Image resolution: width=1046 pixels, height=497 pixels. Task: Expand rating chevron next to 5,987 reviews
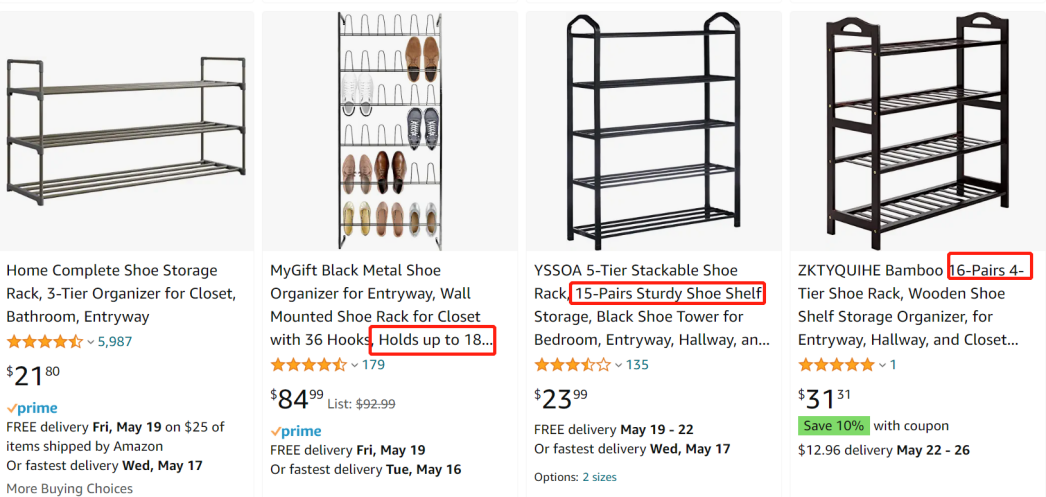(91, 342)
